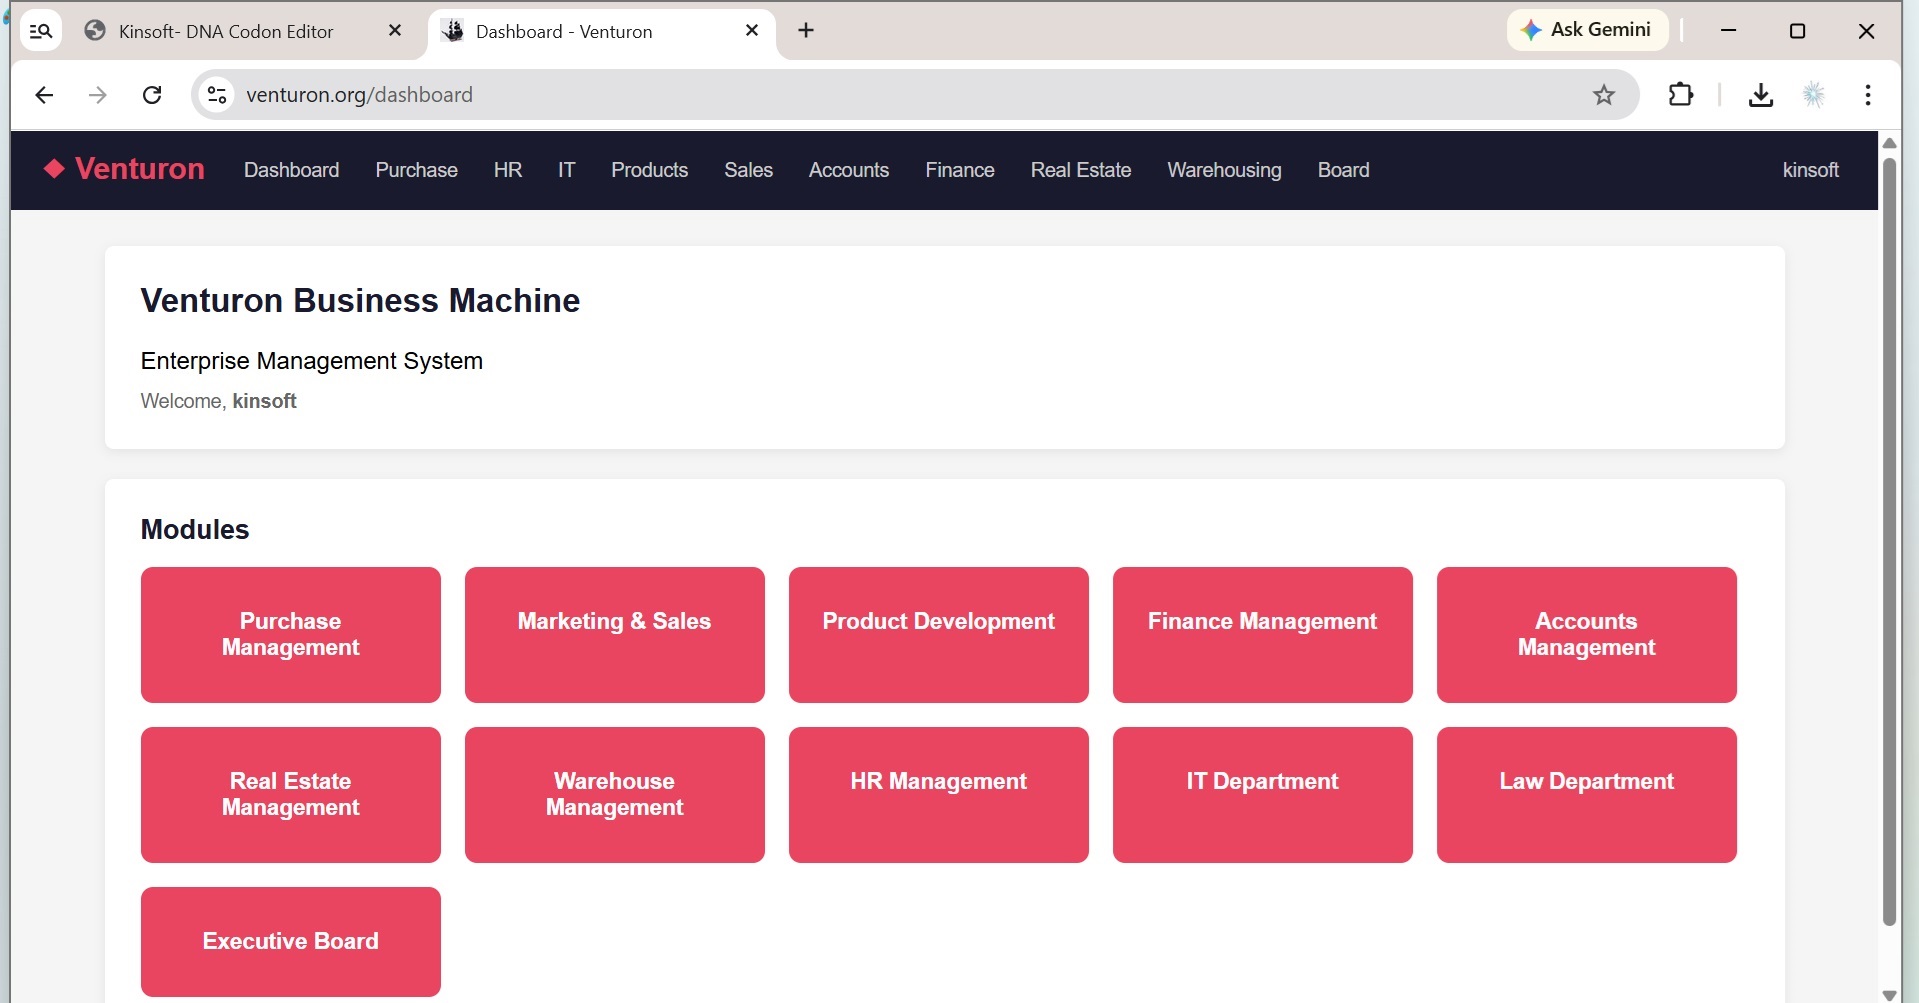This screenshot has height=1003, width=1919.
Task: Open Dashboard in the navbar
Action: pos(291,170)
